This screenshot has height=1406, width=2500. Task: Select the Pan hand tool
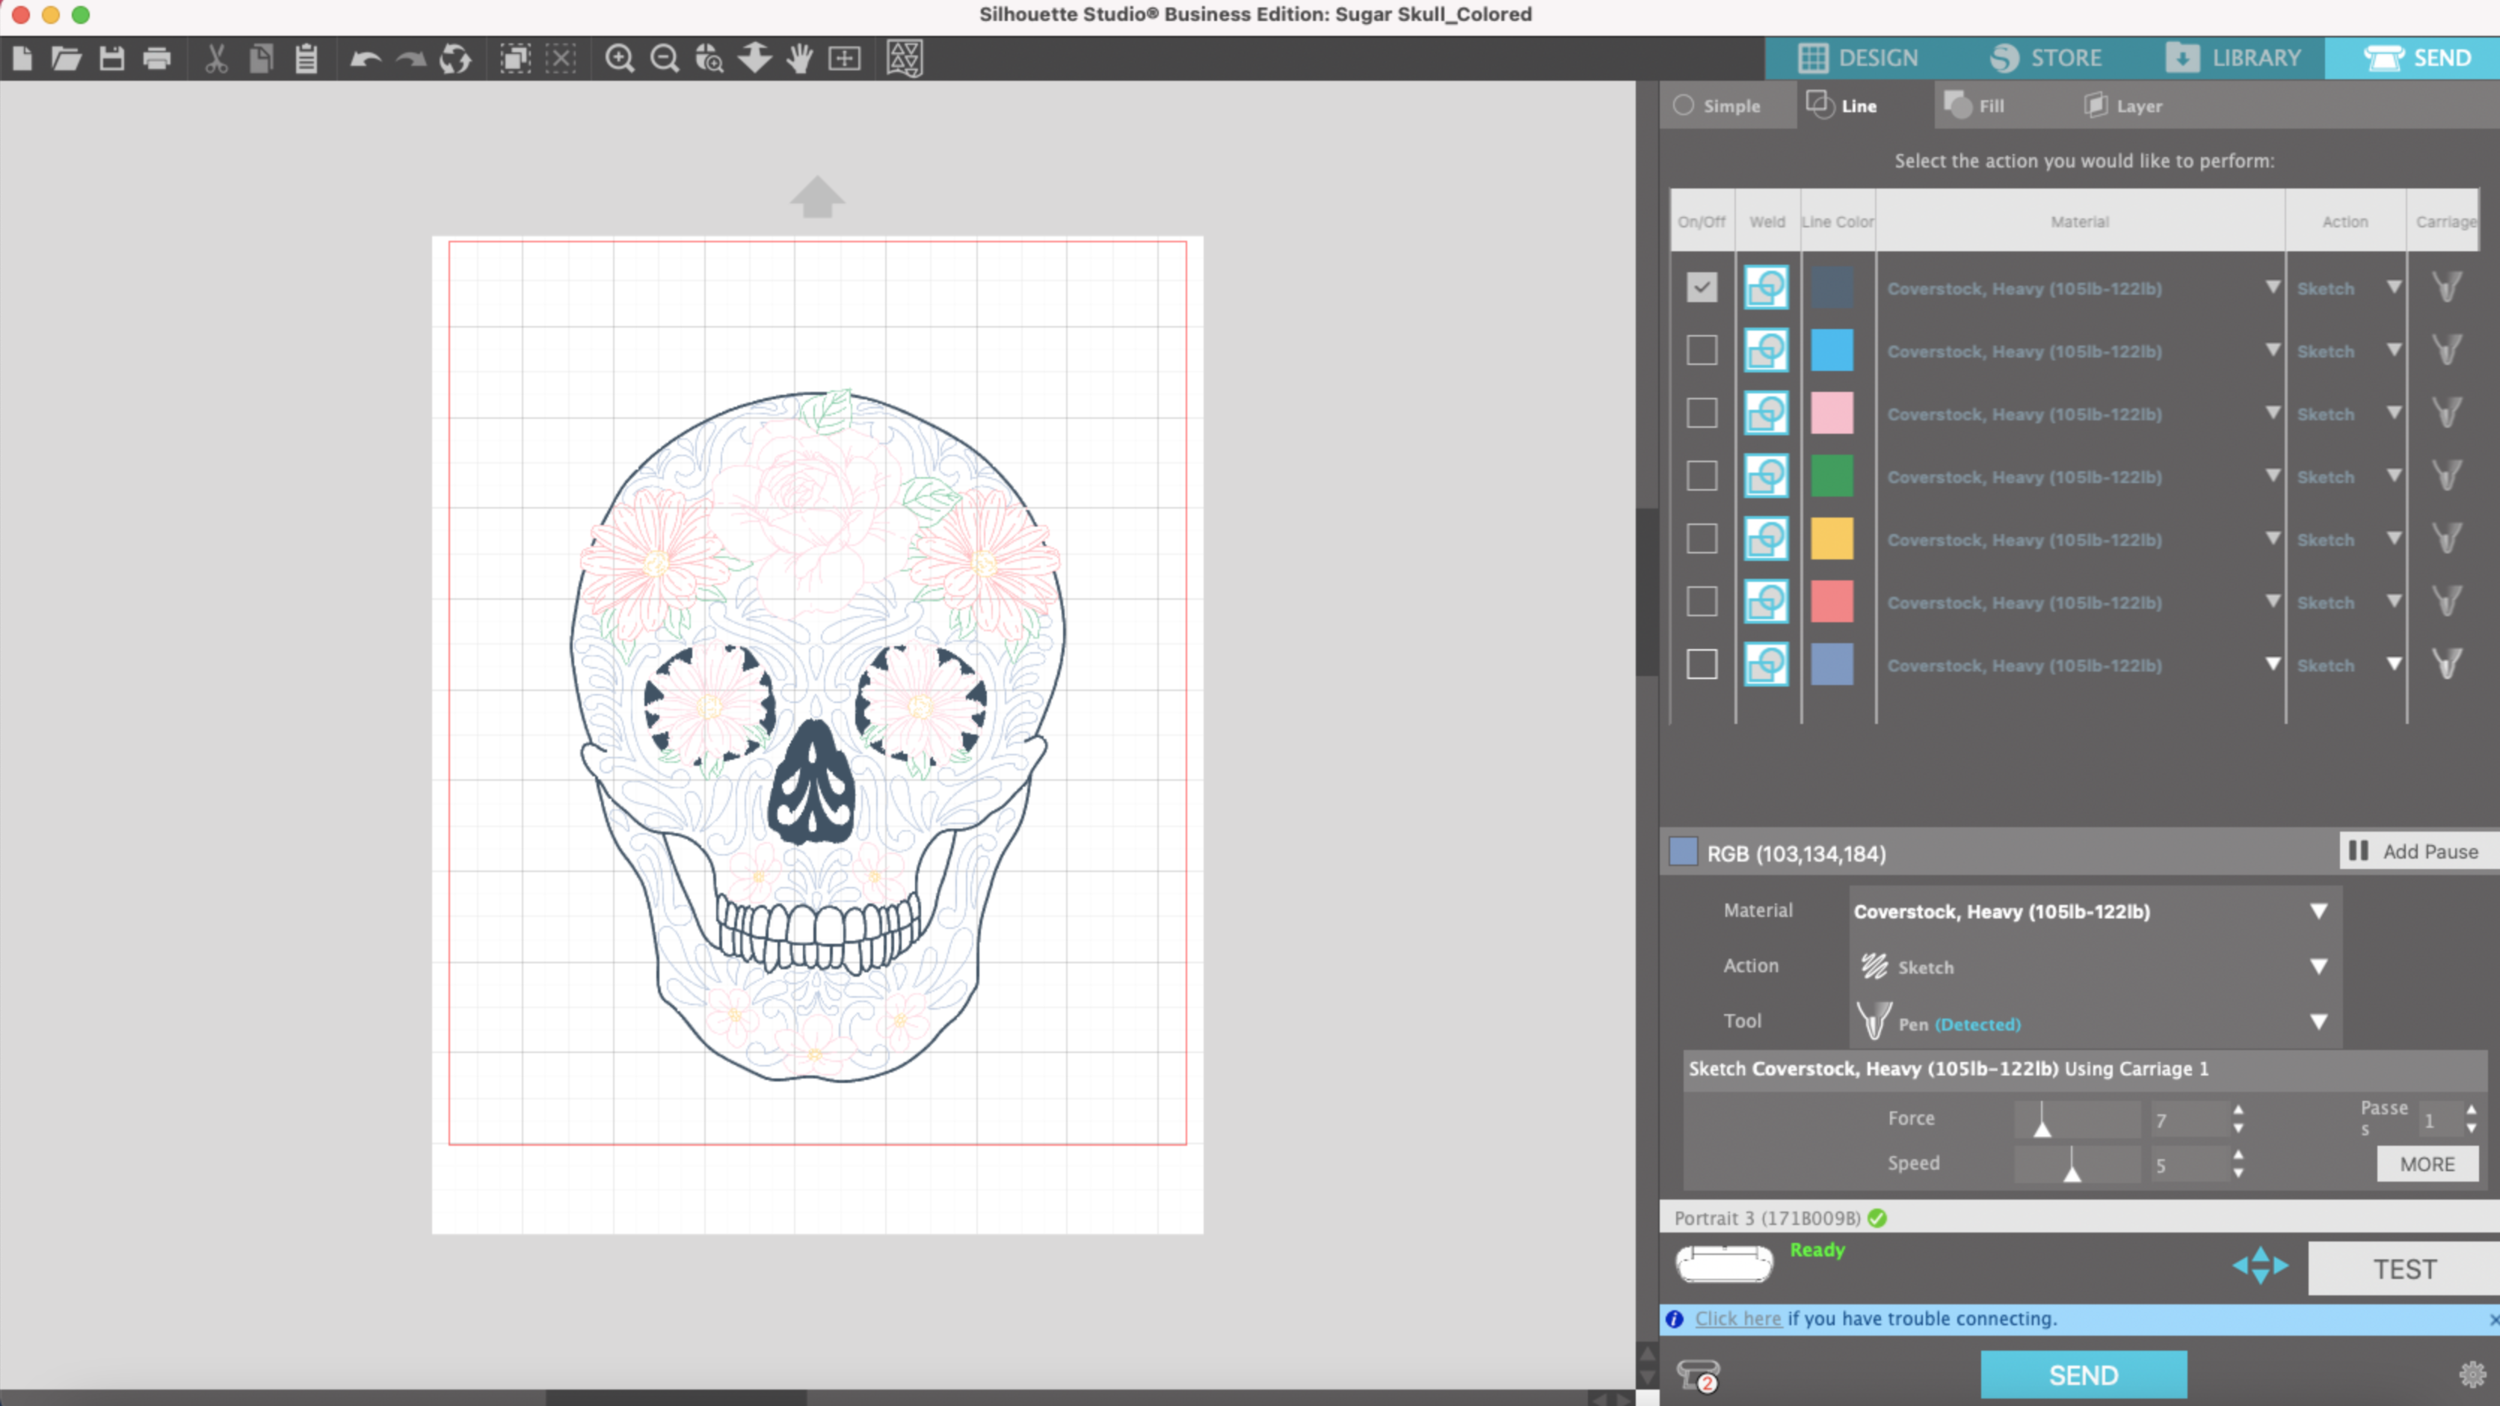click(x=799, y=58)
